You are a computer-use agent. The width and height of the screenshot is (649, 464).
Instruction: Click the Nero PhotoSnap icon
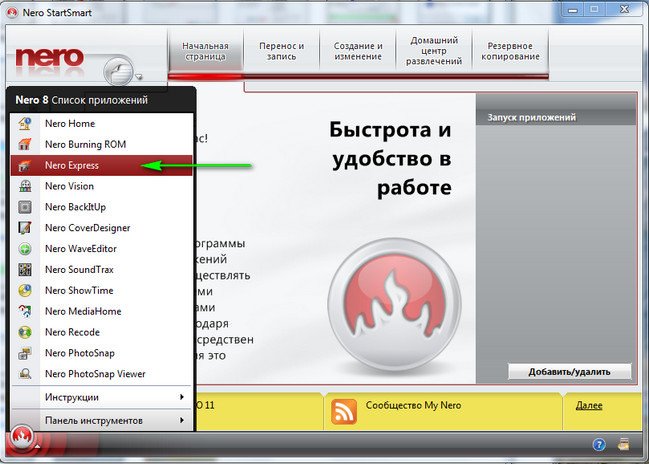pos(25,353)
